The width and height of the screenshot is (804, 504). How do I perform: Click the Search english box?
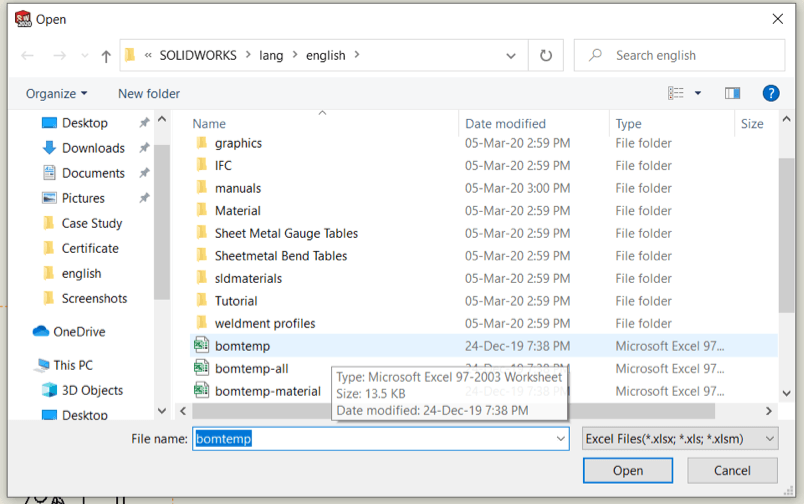[679, 55]
